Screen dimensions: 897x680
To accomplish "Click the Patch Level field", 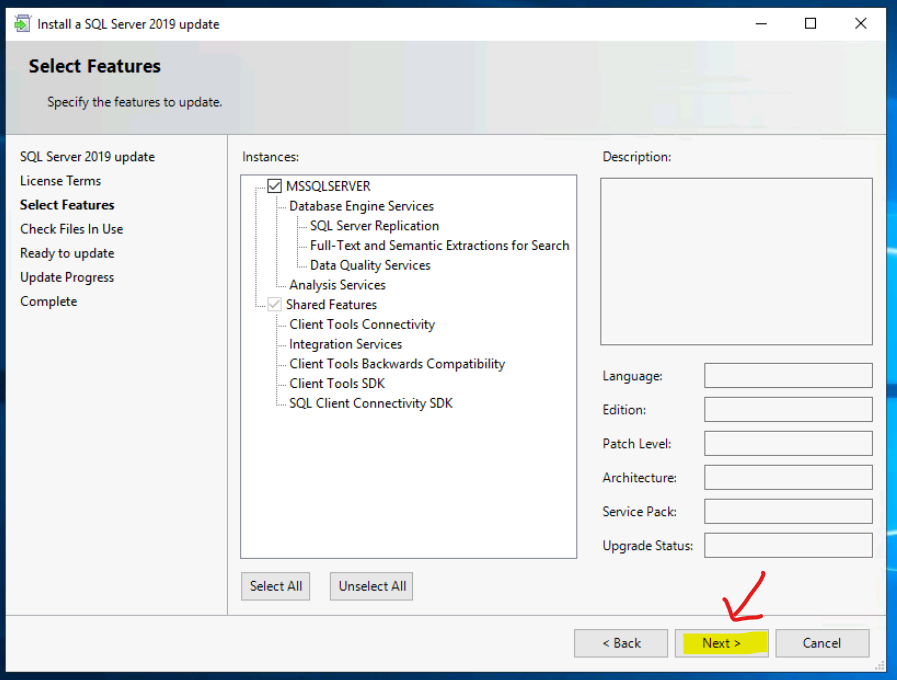I will click(788, 443).
